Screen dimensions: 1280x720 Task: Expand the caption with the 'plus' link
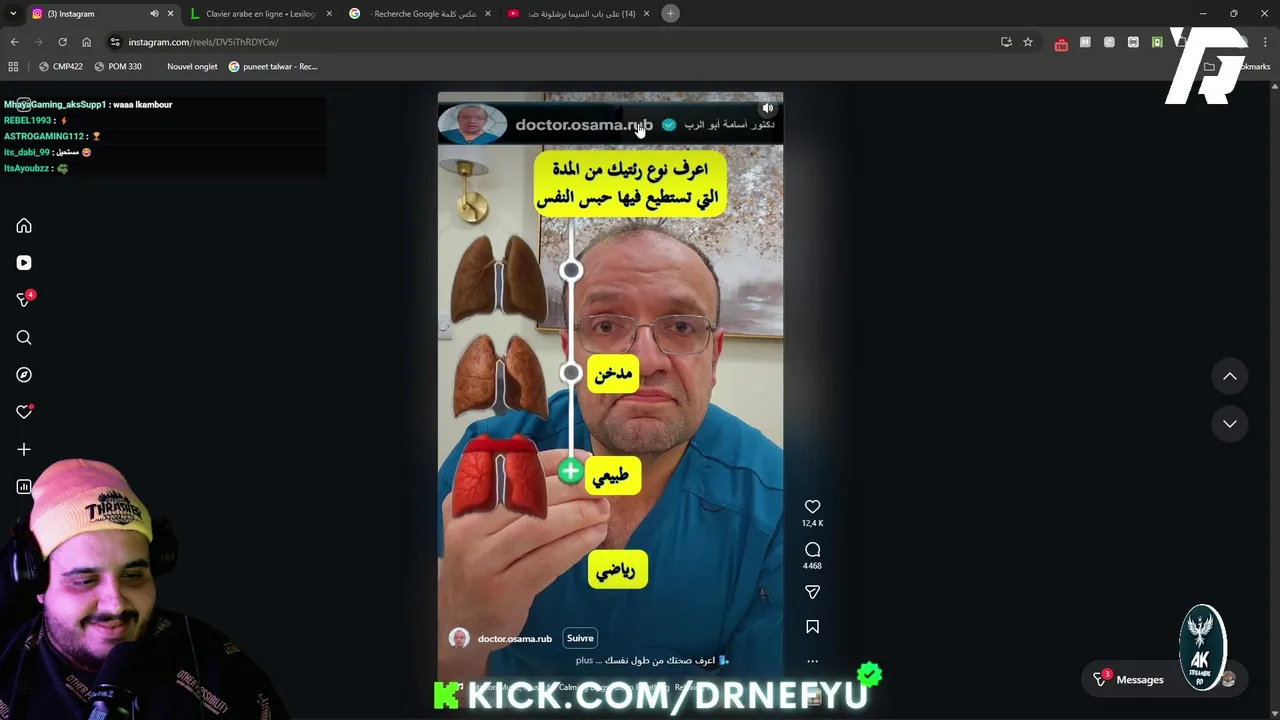[x=585, y=660]
